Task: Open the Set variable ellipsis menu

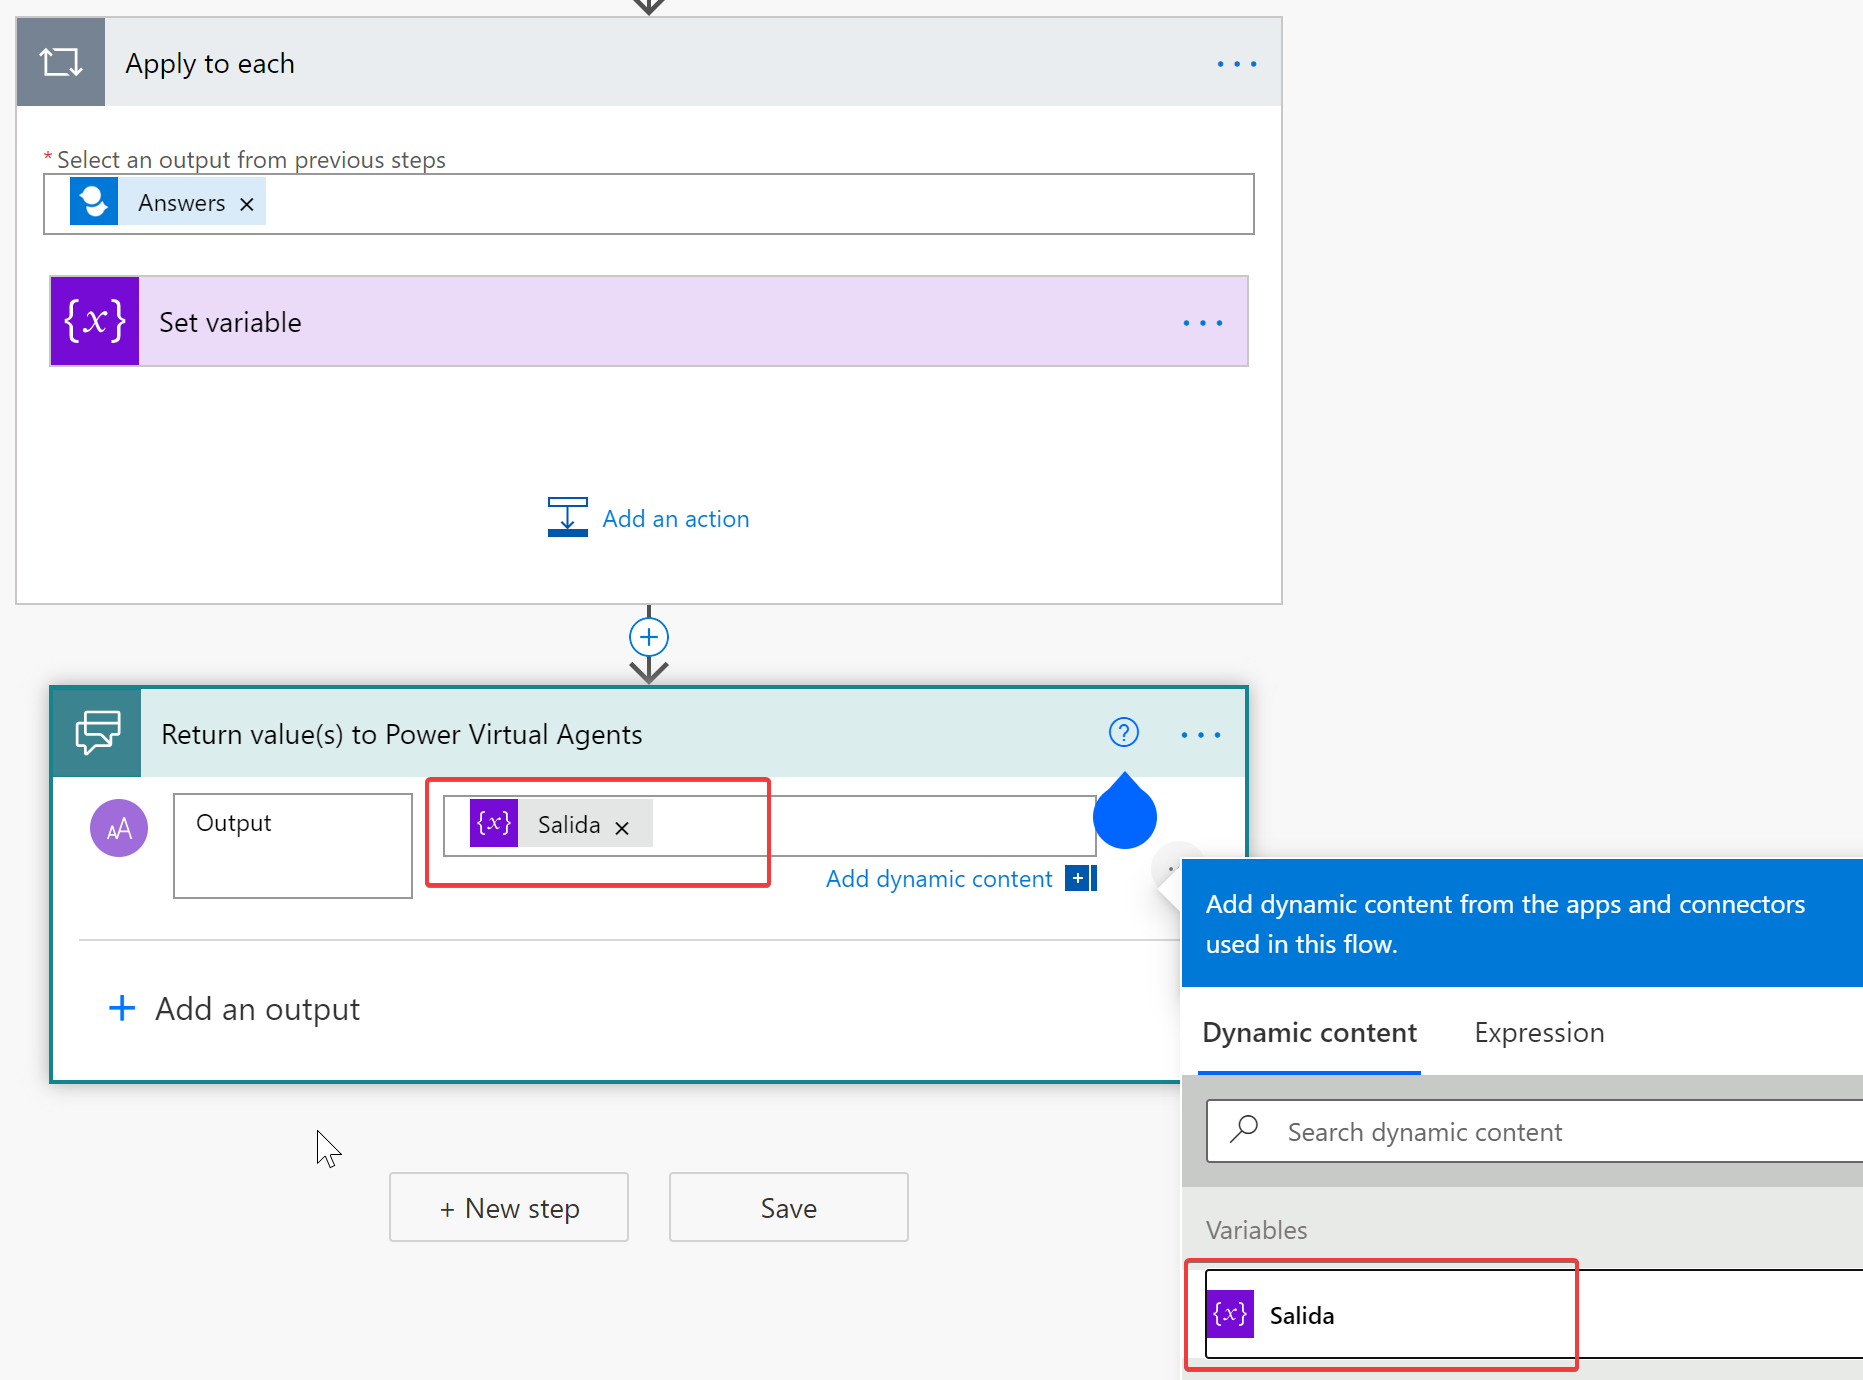Action: (1202, 323)
